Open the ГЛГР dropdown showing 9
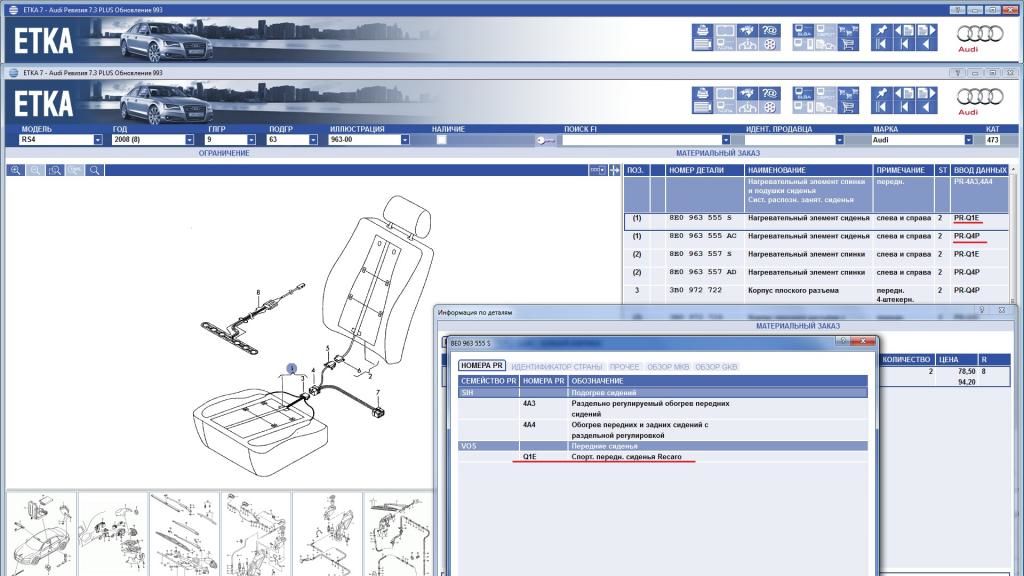 click(251, 140)
